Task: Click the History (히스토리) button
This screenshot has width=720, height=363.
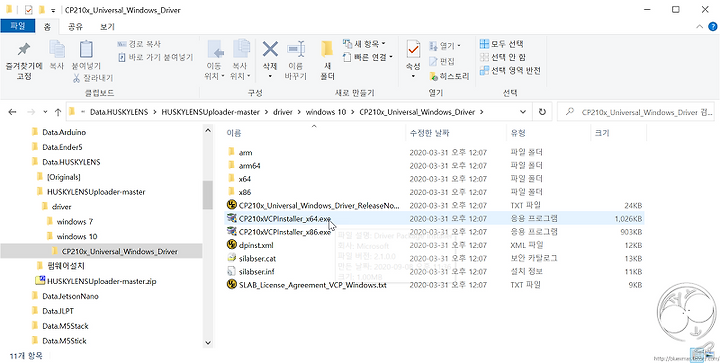Action: (x=449, y=76)
